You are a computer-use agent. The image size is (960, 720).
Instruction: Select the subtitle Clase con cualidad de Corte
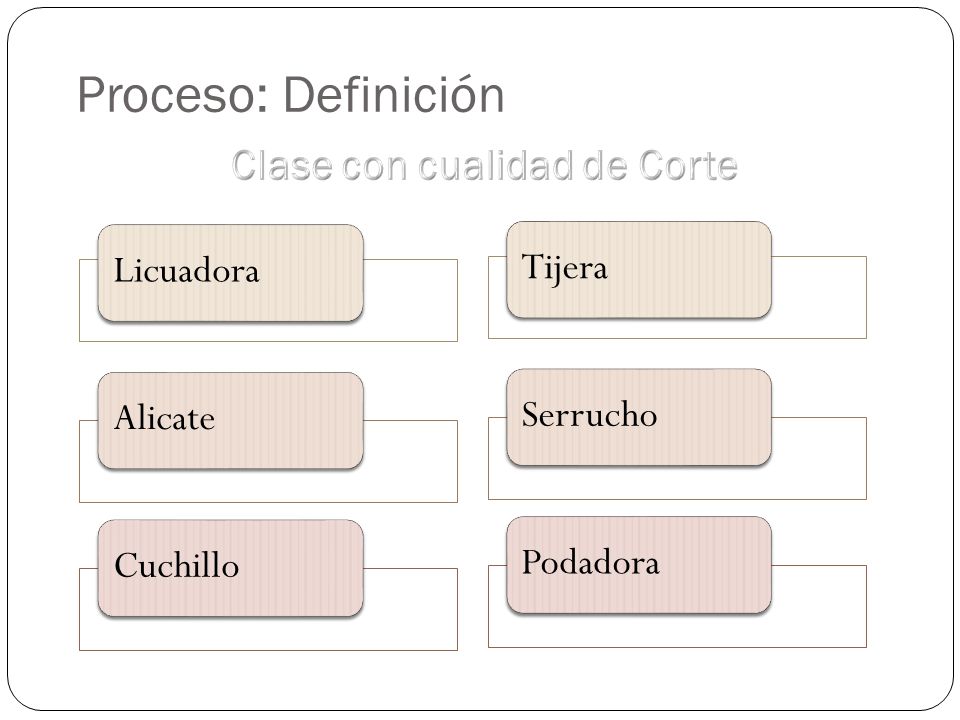pyautogui.click(x=484, y=165)
